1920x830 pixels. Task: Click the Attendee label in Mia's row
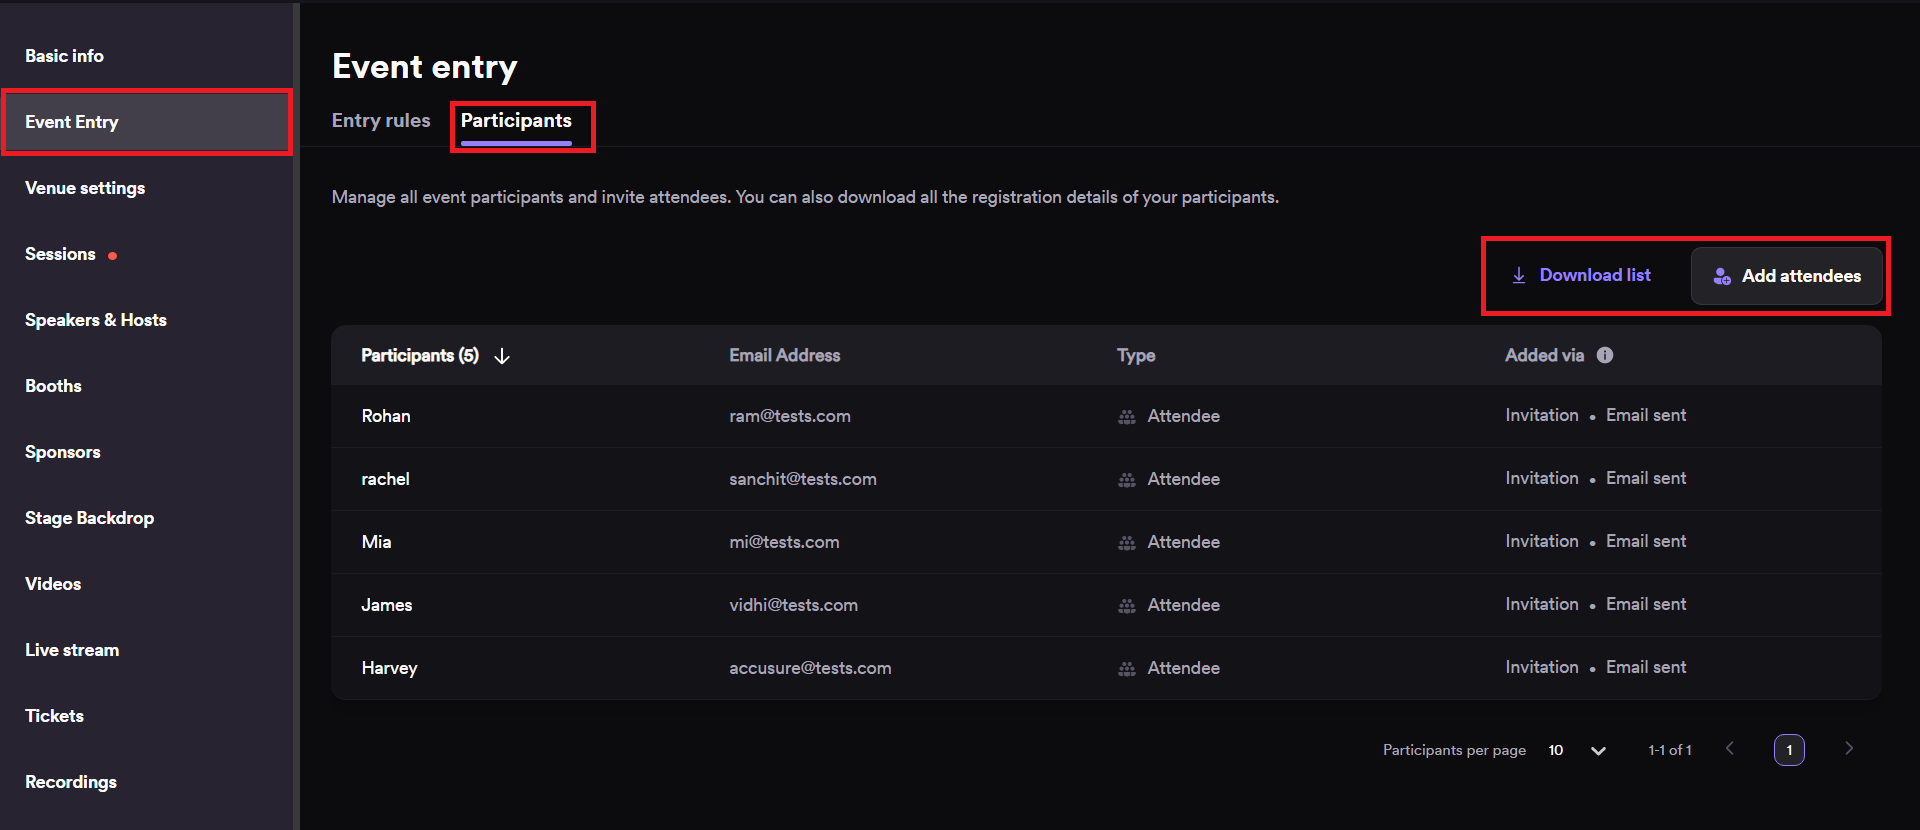click(1184, 542)
